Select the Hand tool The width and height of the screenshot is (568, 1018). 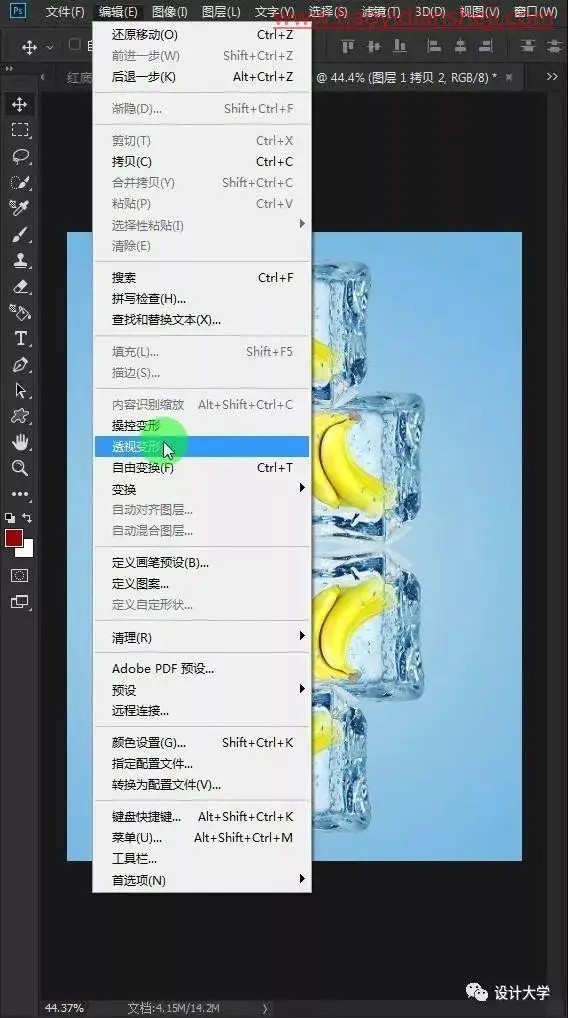click(x=19, y=442)
